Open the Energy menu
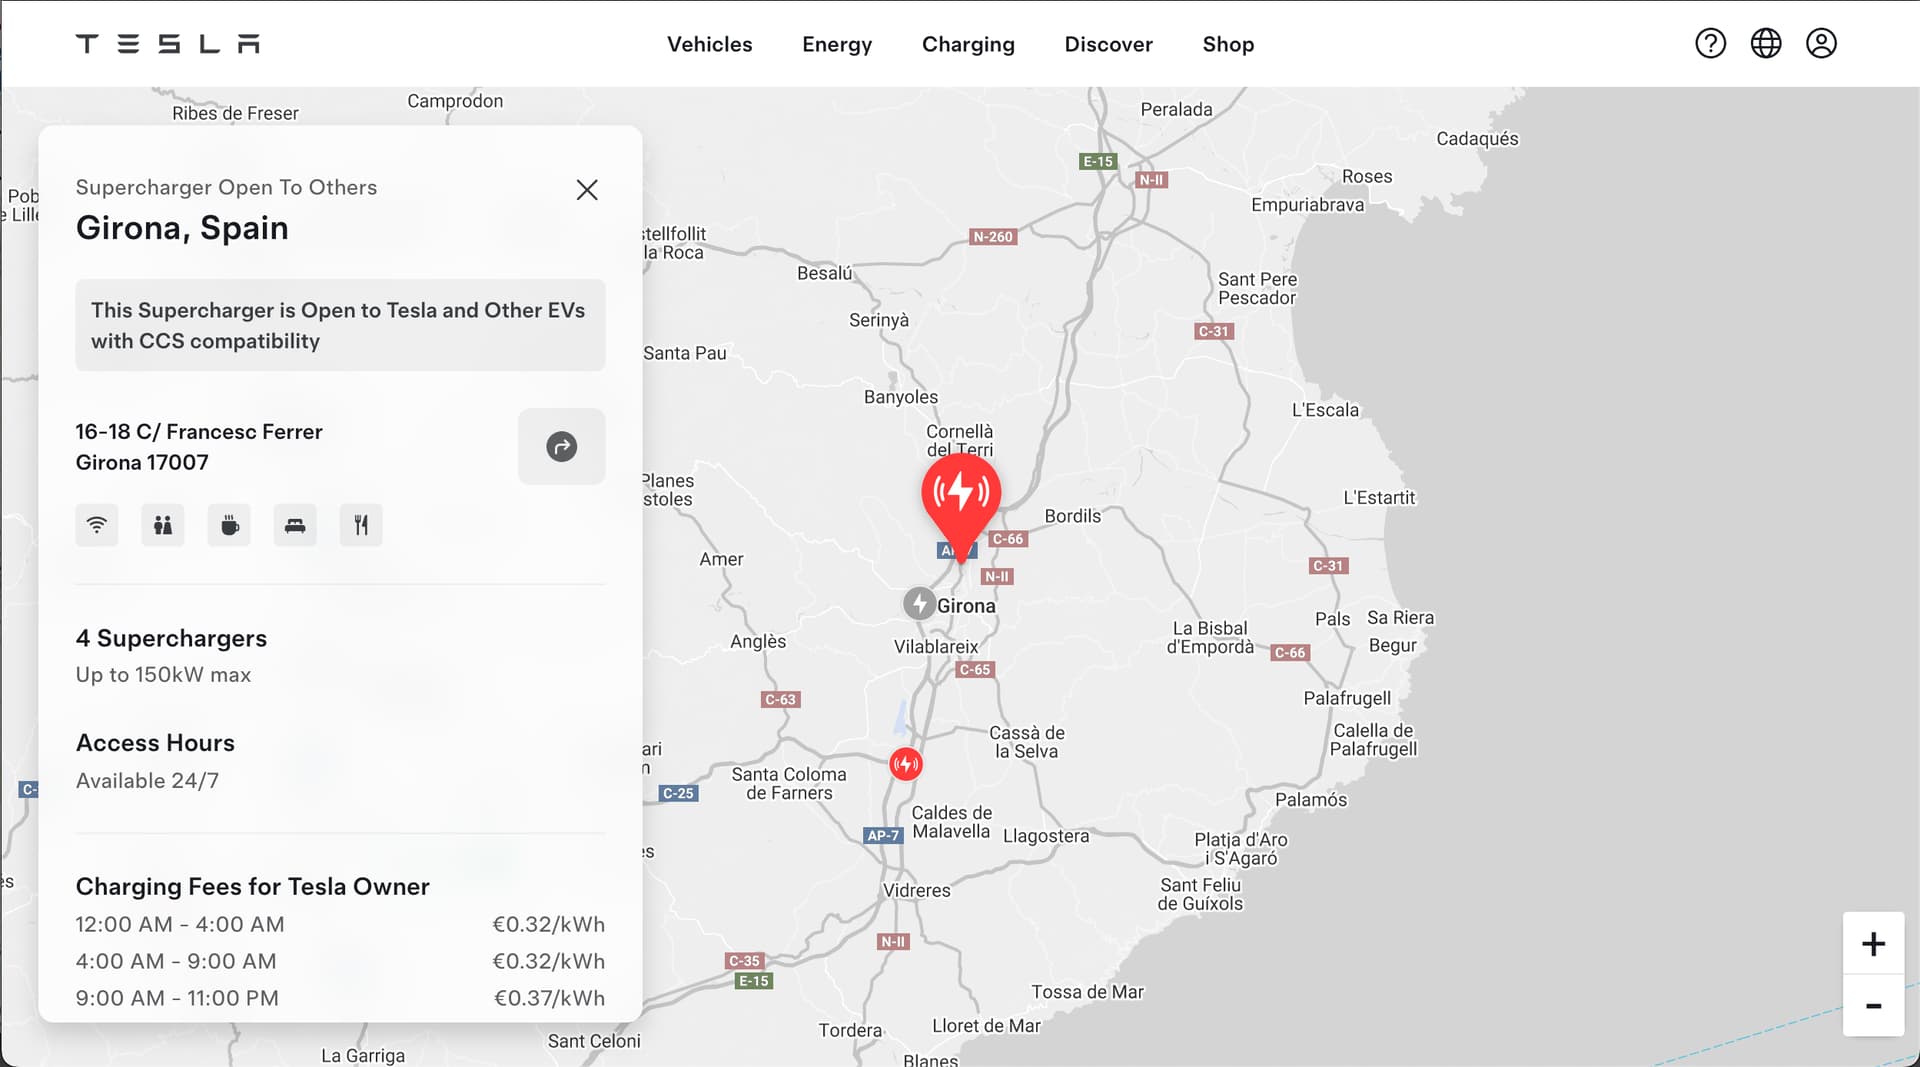 click(836, 44)
